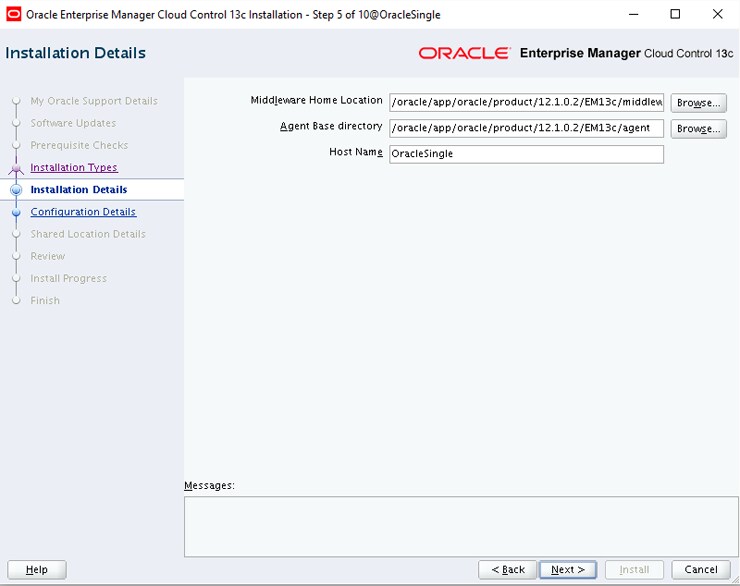Viewport: 740px width, 586px height.
Task: Open Help for this step
Action: click(37, 569)
